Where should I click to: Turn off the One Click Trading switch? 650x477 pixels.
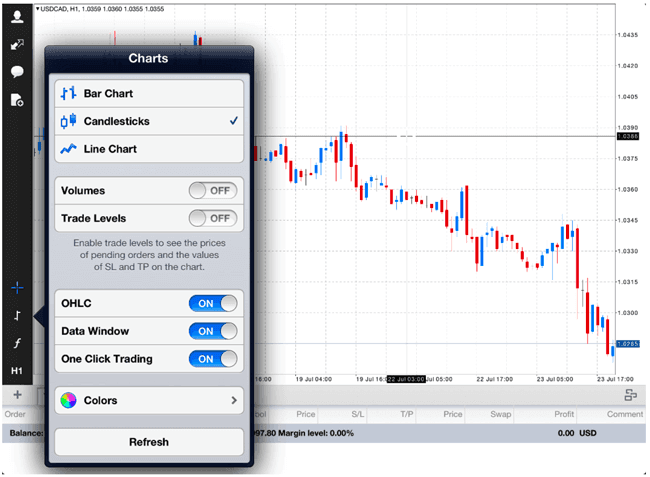[x=213, y=359]
